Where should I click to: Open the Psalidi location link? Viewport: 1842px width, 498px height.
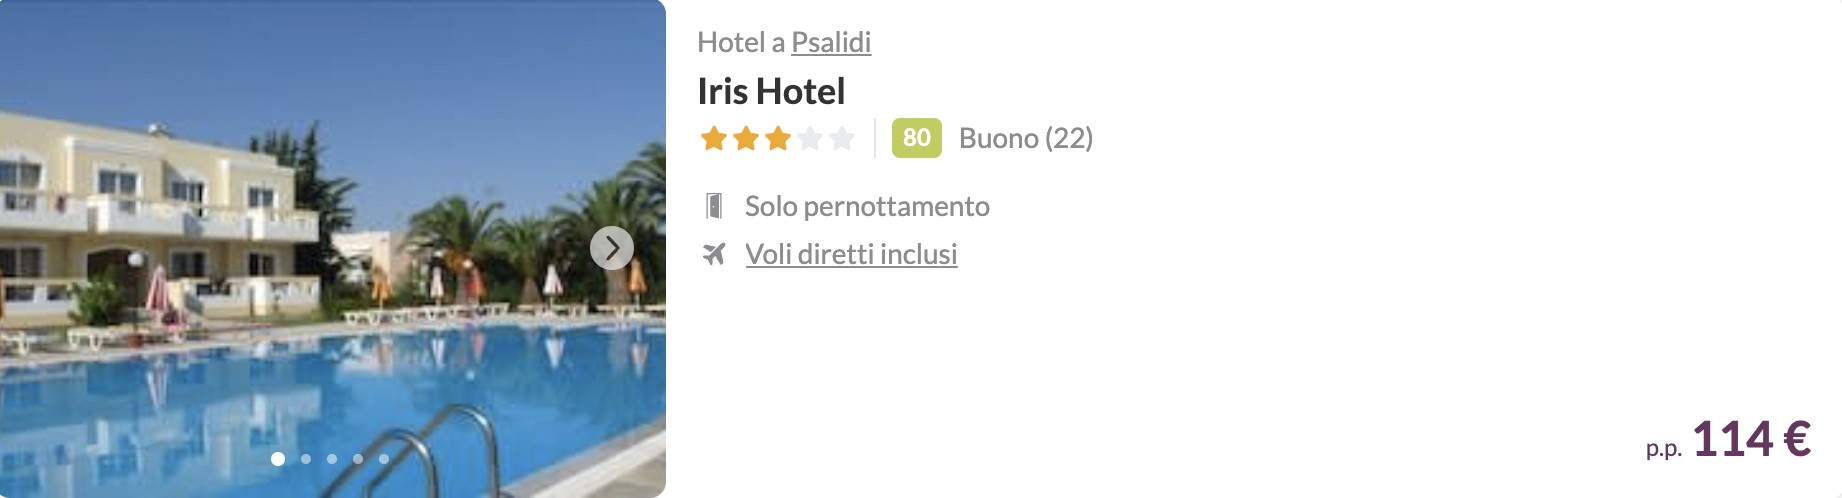[x=831, y=42]
